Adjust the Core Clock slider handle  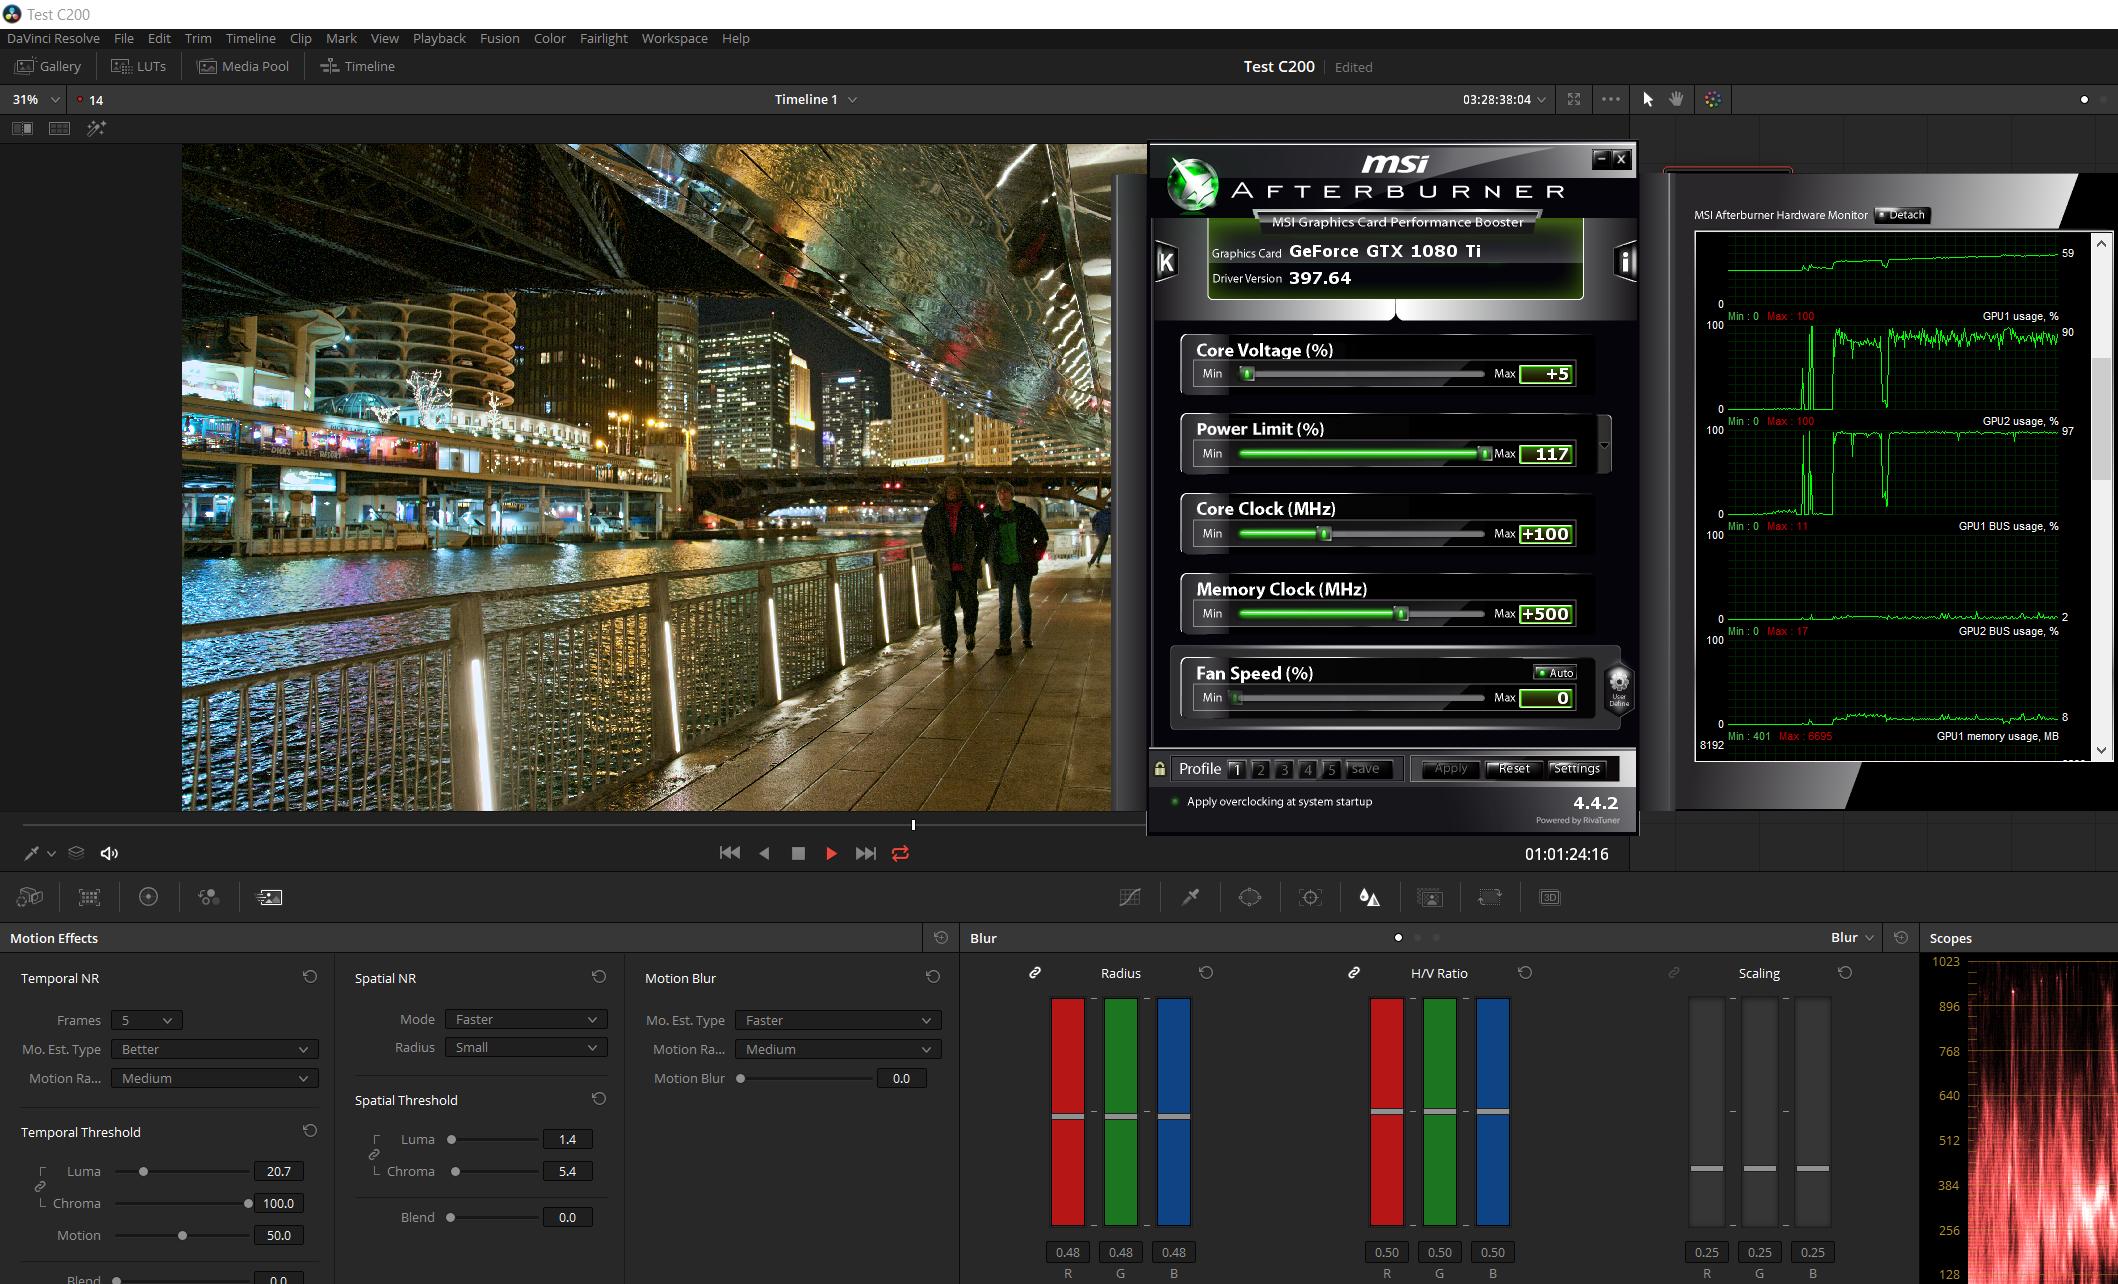pos(1325,534)
